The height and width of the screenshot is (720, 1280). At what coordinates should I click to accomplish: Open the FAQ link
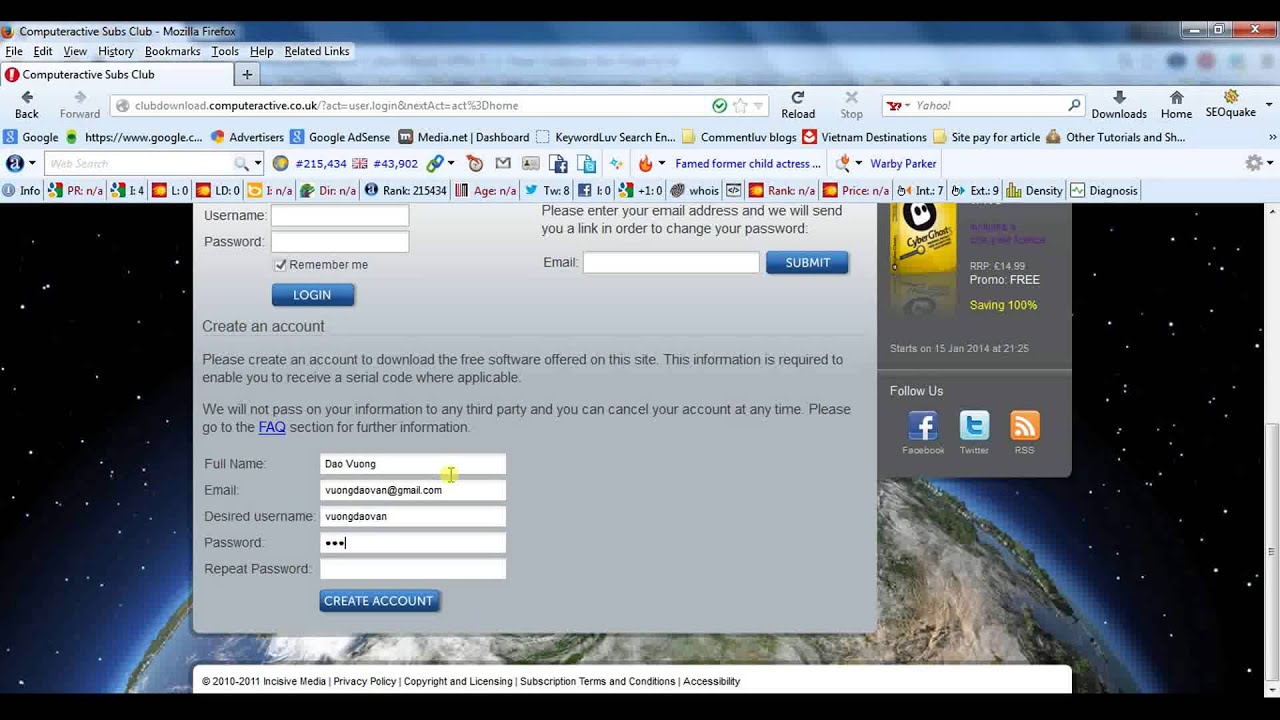(x=272, y=427)
